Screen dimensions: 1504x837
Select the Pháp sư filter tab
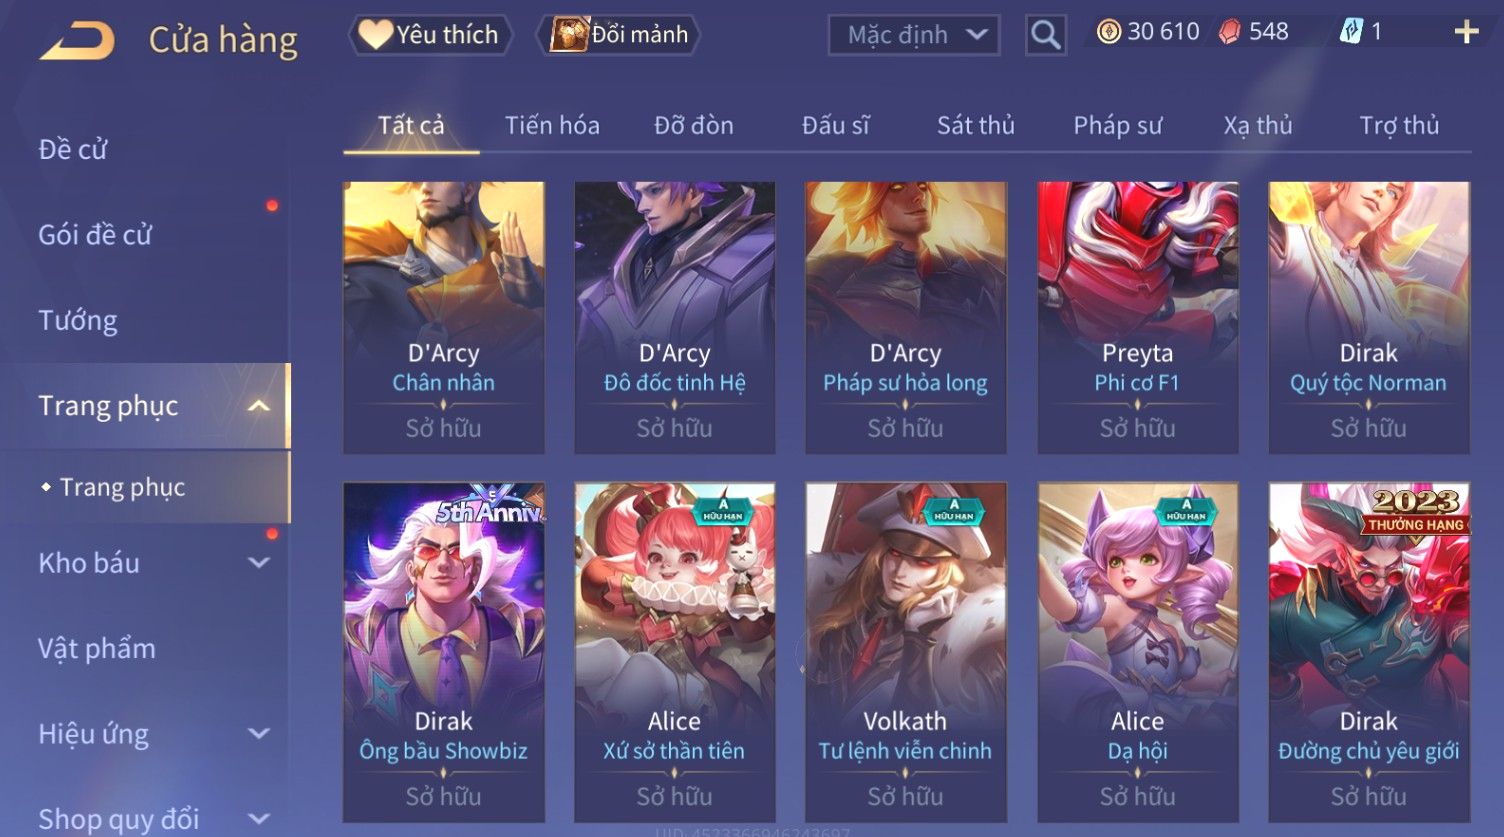tap(1117, 125)
